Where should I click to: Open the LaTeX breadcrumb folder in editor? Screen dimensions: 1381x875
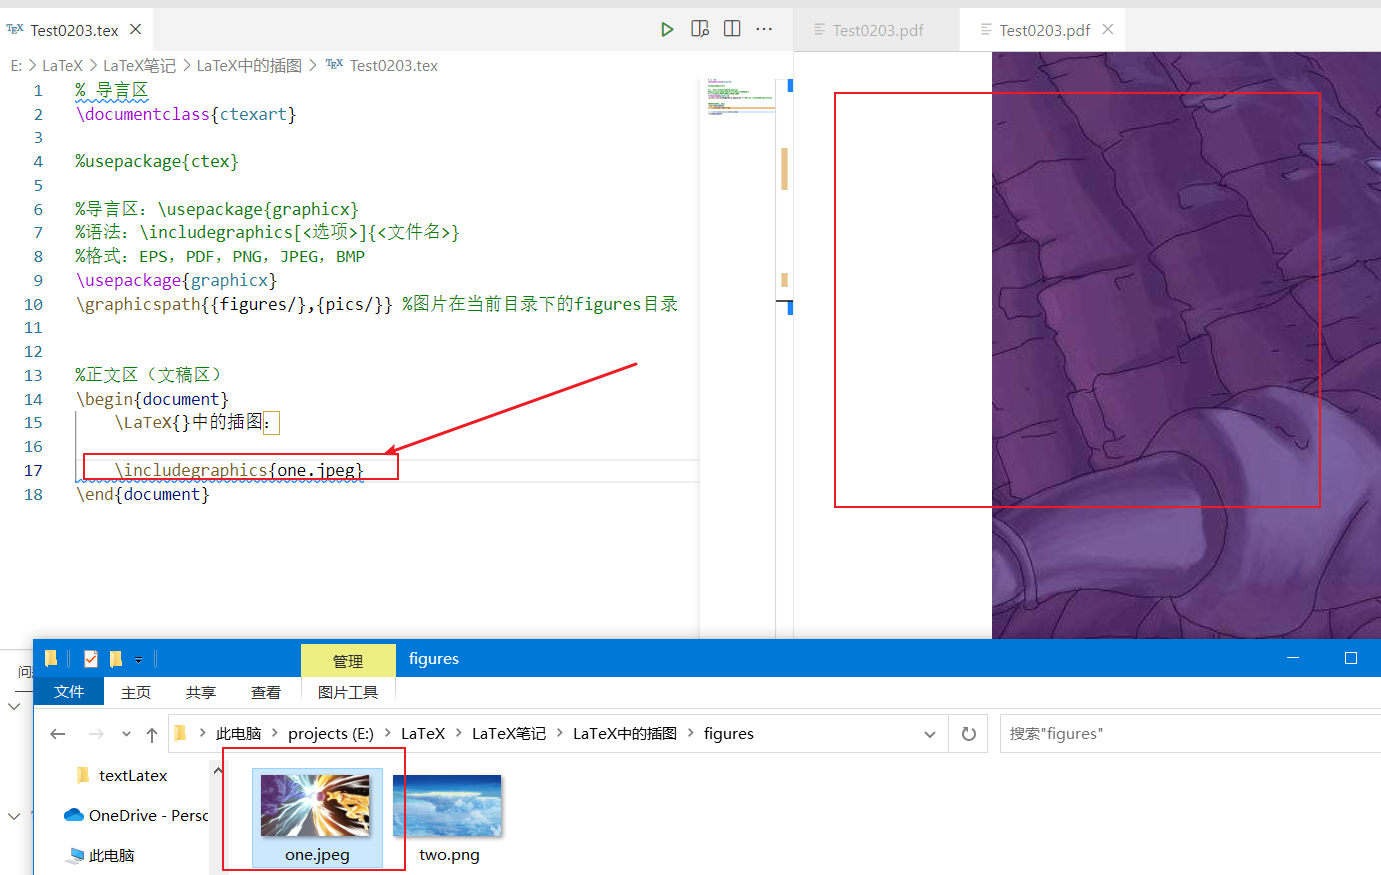click(62, 65)
